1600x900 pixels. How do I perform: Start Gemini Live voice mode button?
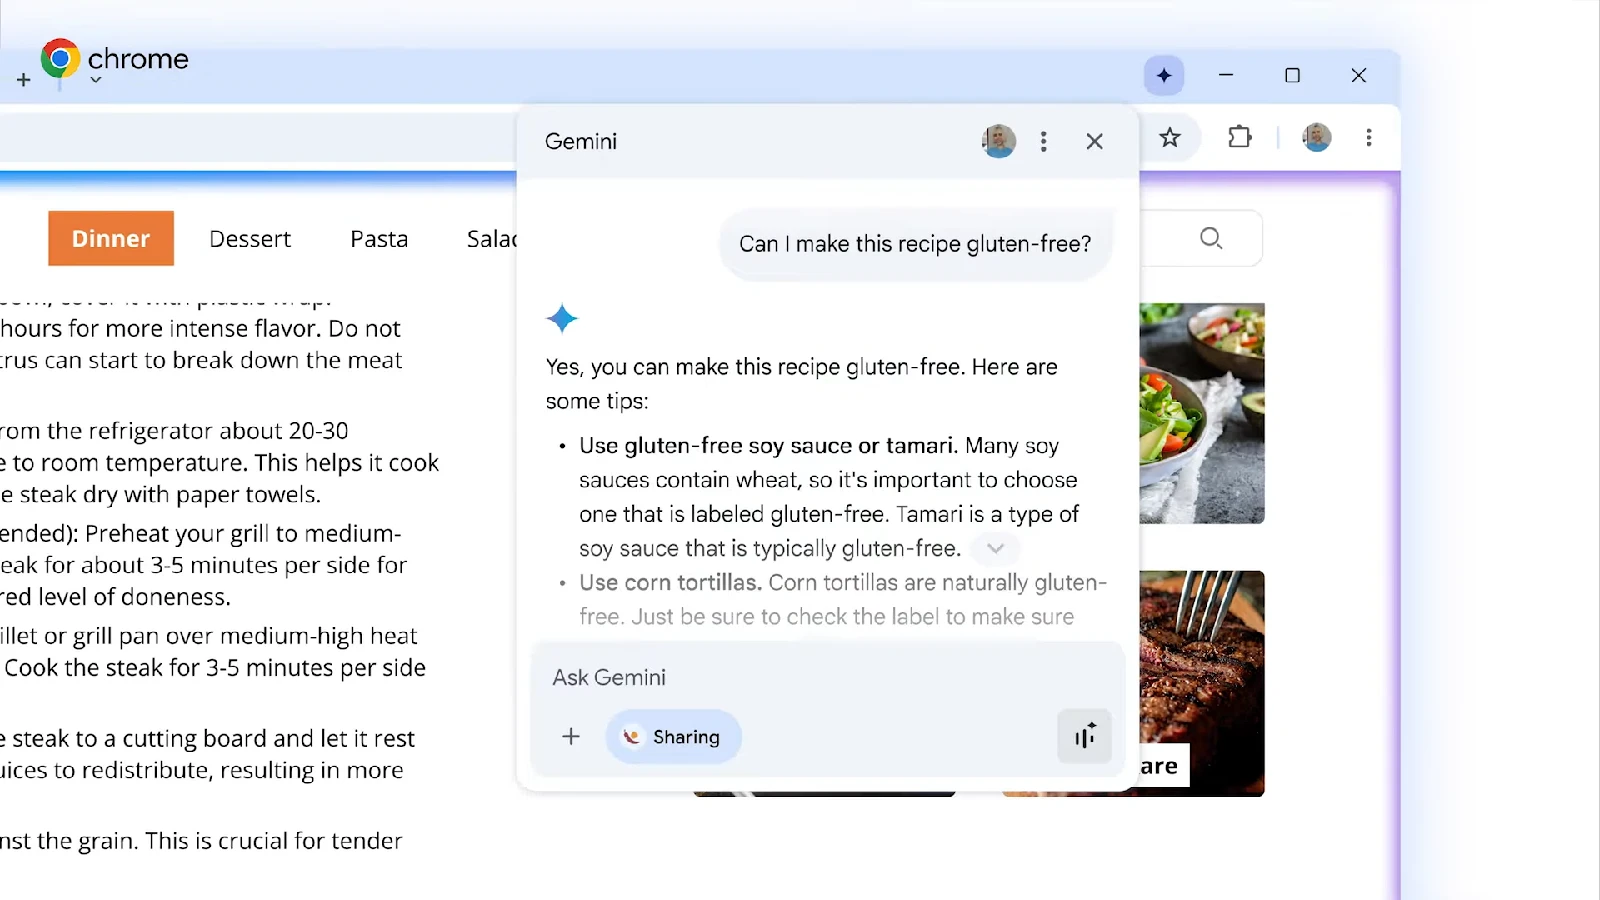tap(1085, 737)
